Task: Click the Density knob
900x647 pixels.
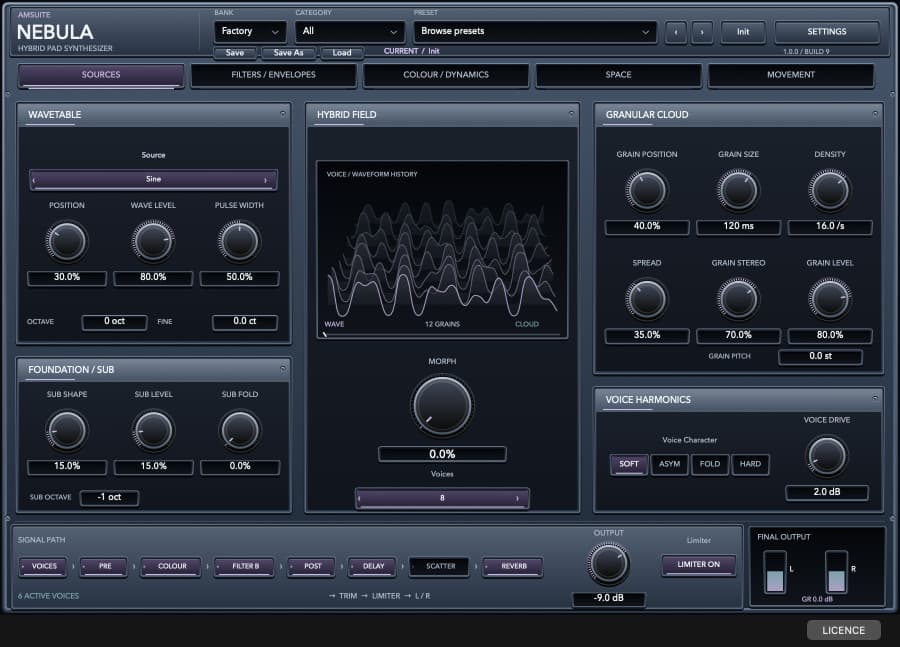Action: coord(829,190)
